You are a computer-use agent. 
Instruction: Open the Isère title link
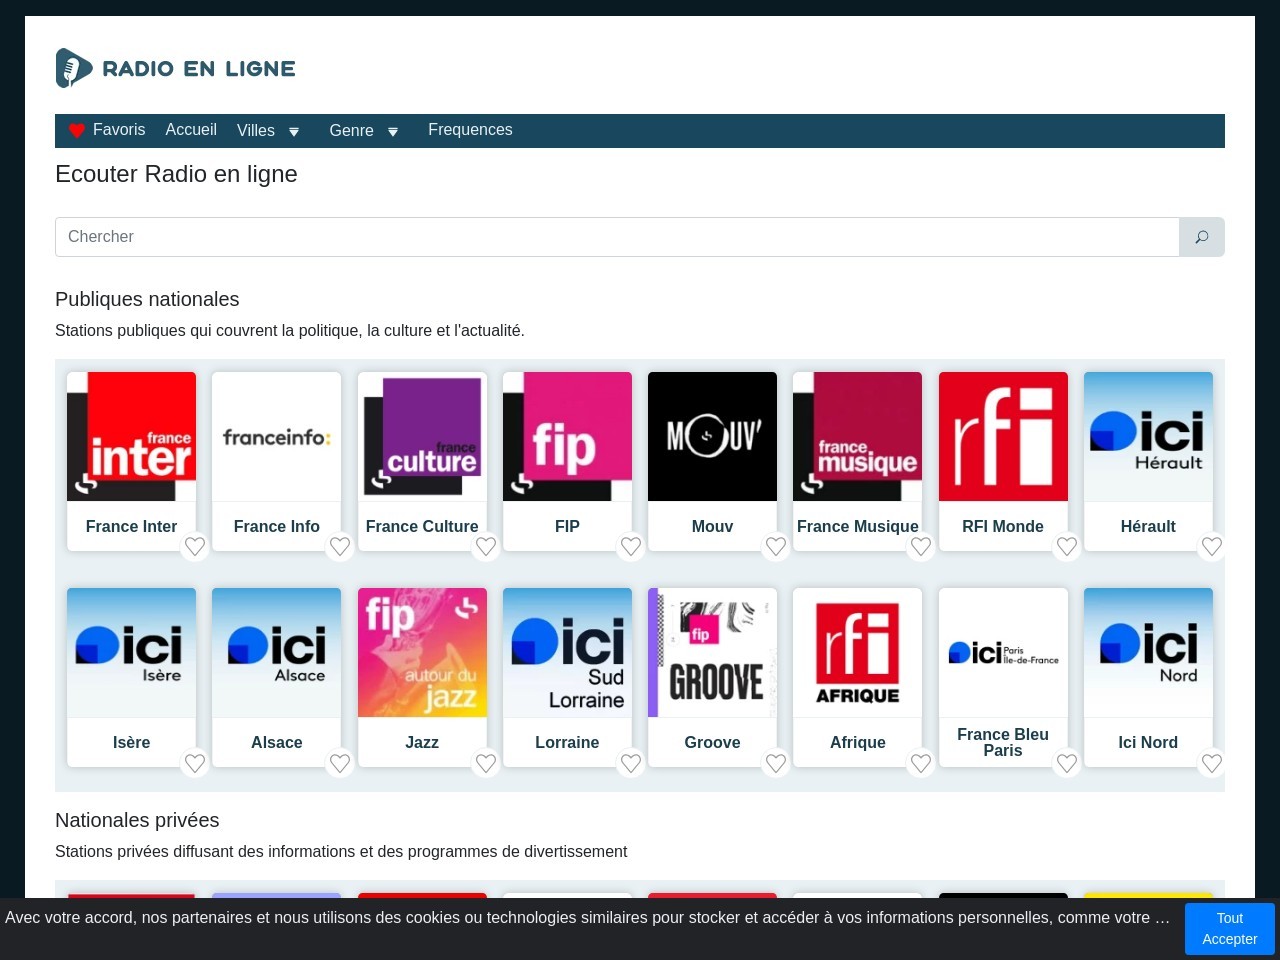coord(131,742)
